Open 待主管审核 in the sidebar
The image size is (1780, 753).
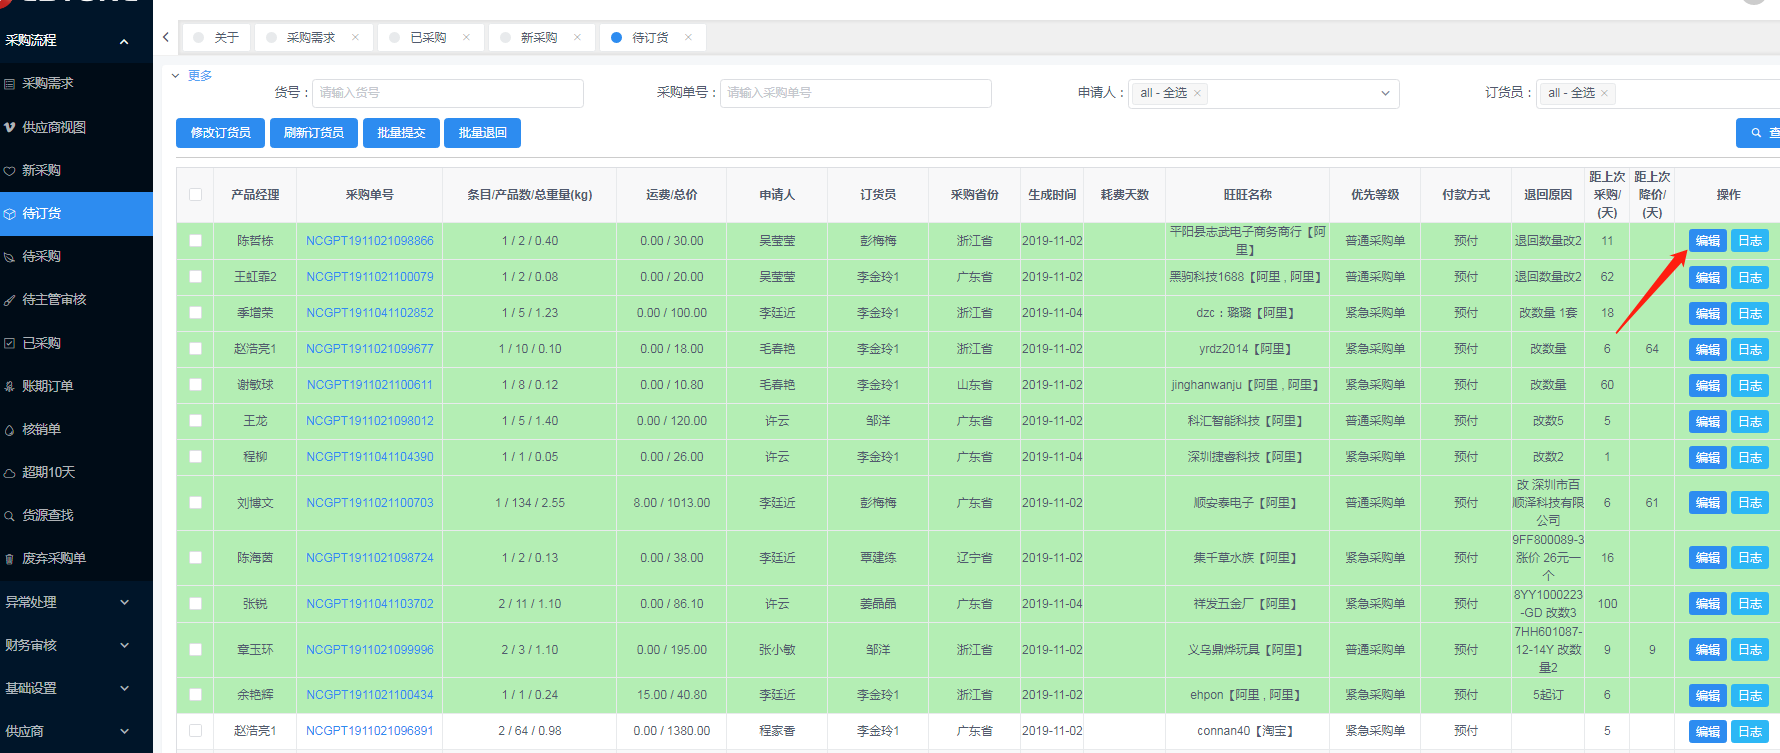tap(53, 300)
